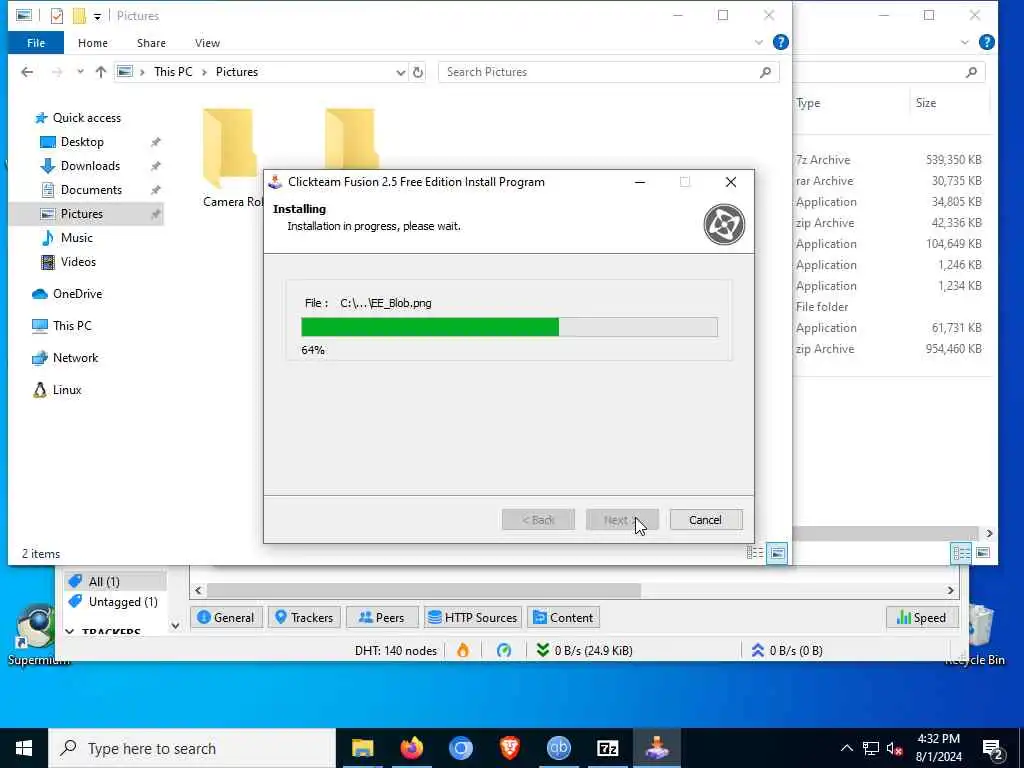The height and width of the screenshot is (768, 1024).
Task: Show the Speed graph in qBittorrent
Action: pos(921,617)
